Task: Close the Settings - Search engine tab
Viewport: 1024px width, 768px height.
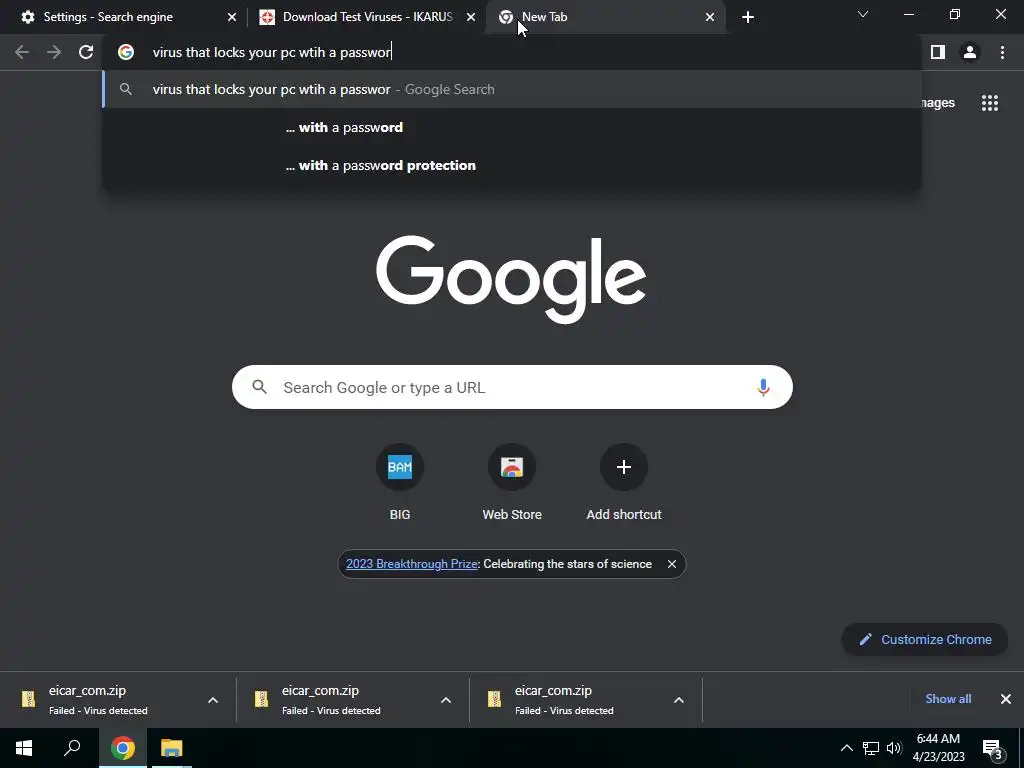Action: pos(232,17)
